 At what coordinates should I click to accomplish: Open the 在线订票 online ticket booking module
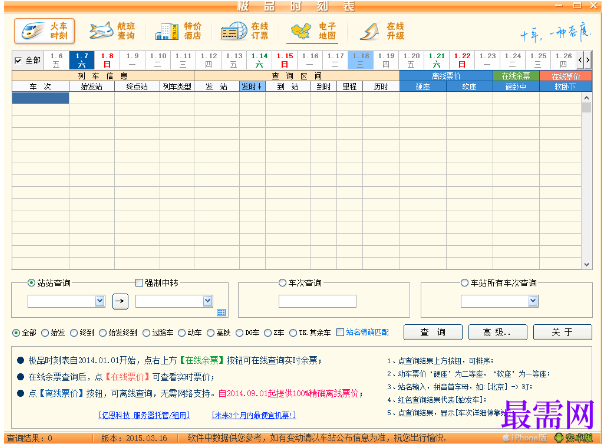click(x=245, y=31)
